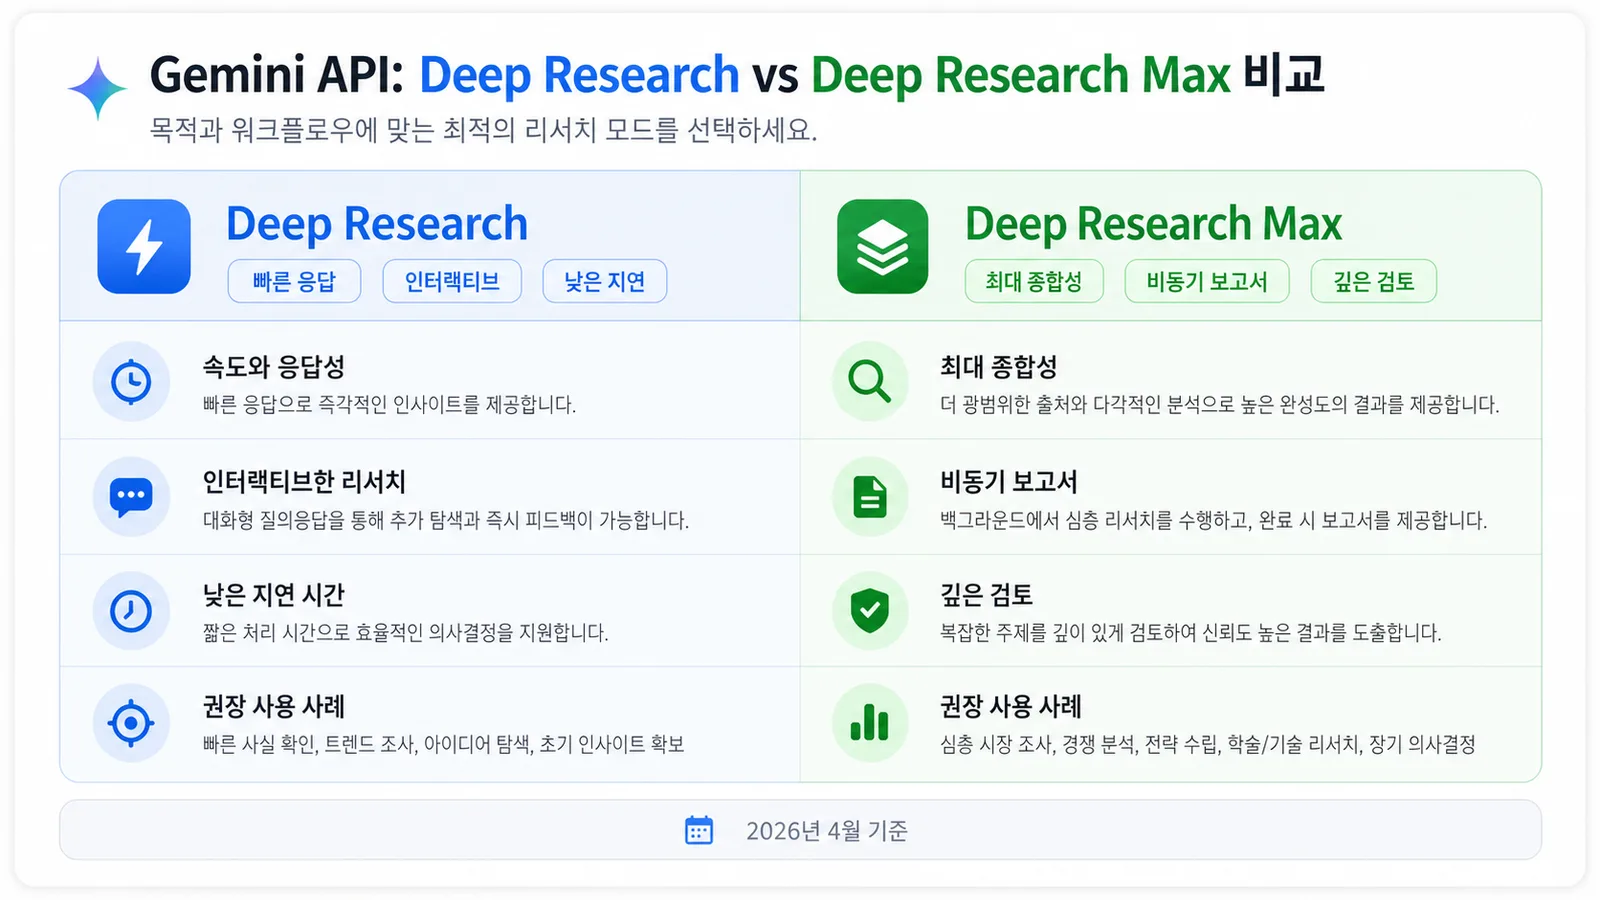The width and height of the screenshot is (1600, 900).
Task: Click the 백그라운드에서 심층 리서치를 수행하고 description
Action: (x=1214, y=520)
